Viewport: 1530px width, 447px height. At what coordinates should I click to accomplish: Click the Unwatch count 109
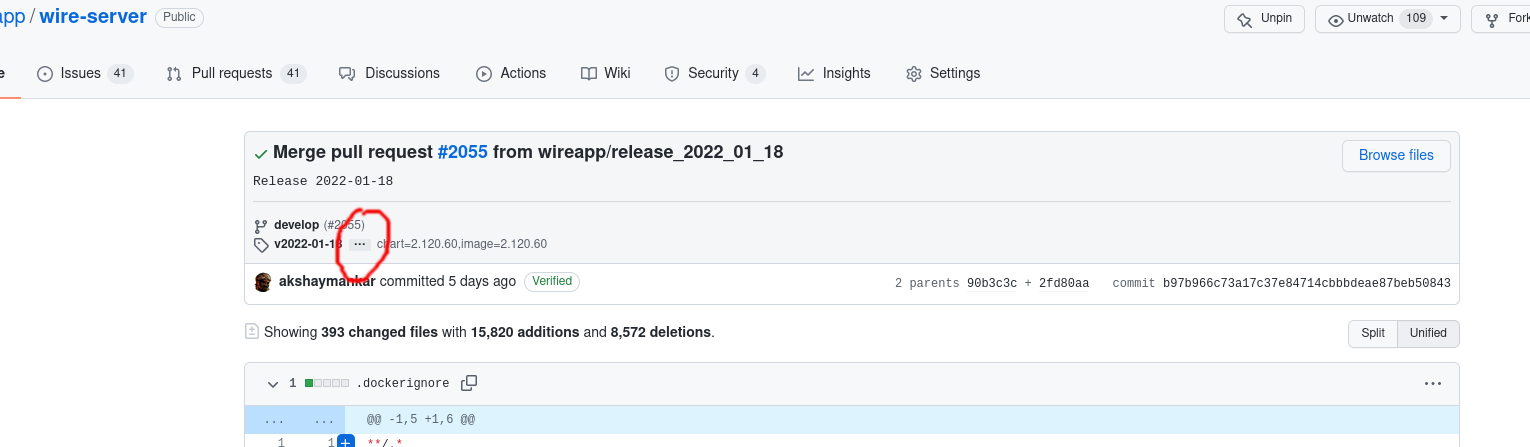click(x=1414, y=18)
